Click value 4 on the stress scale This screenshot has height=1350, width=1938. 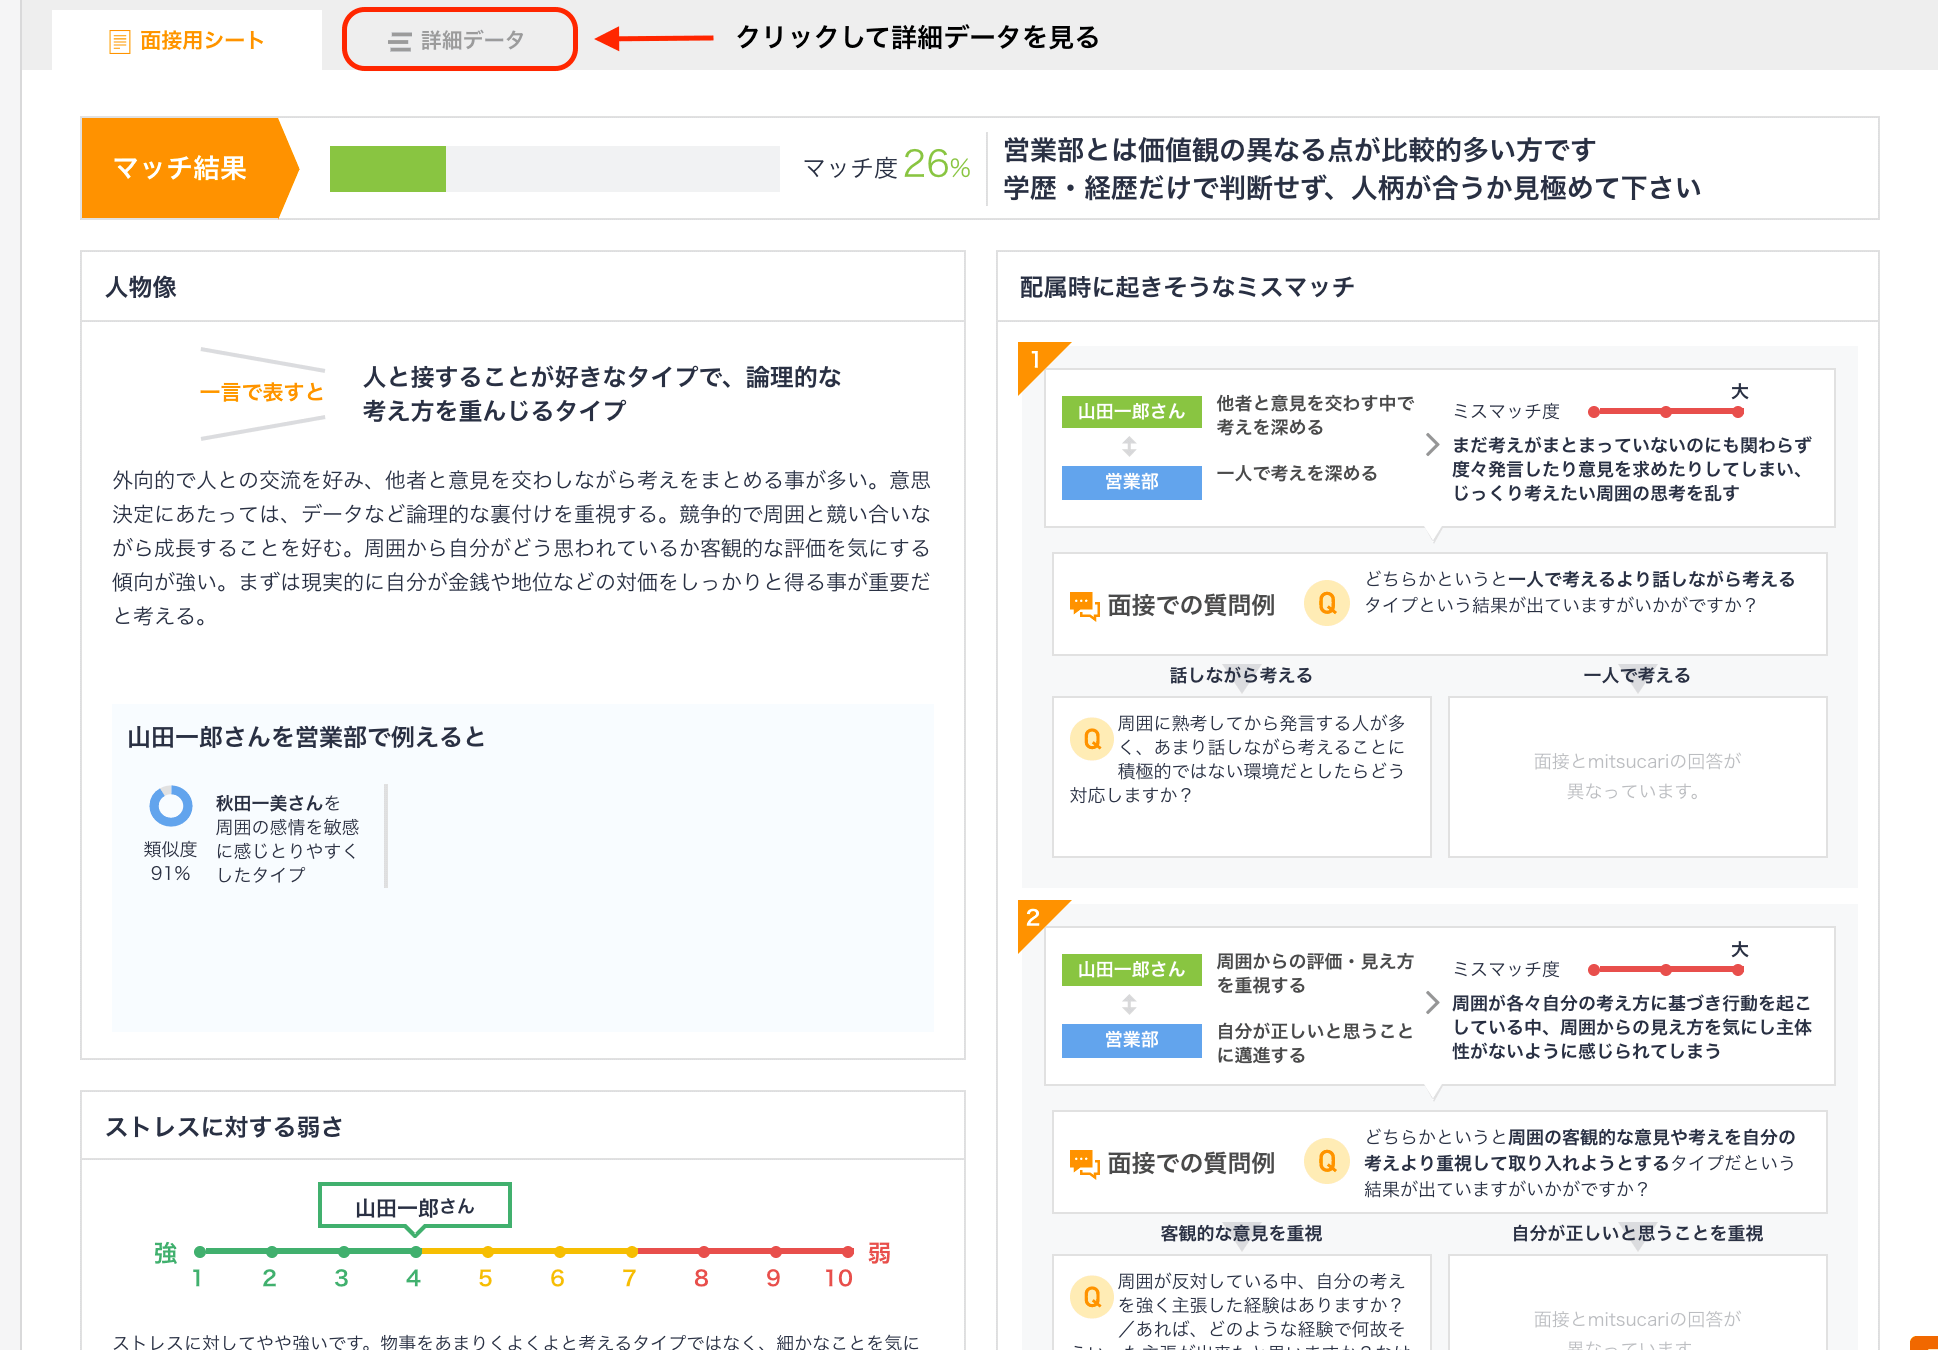pyautogui.click(x=414, y=1251)
